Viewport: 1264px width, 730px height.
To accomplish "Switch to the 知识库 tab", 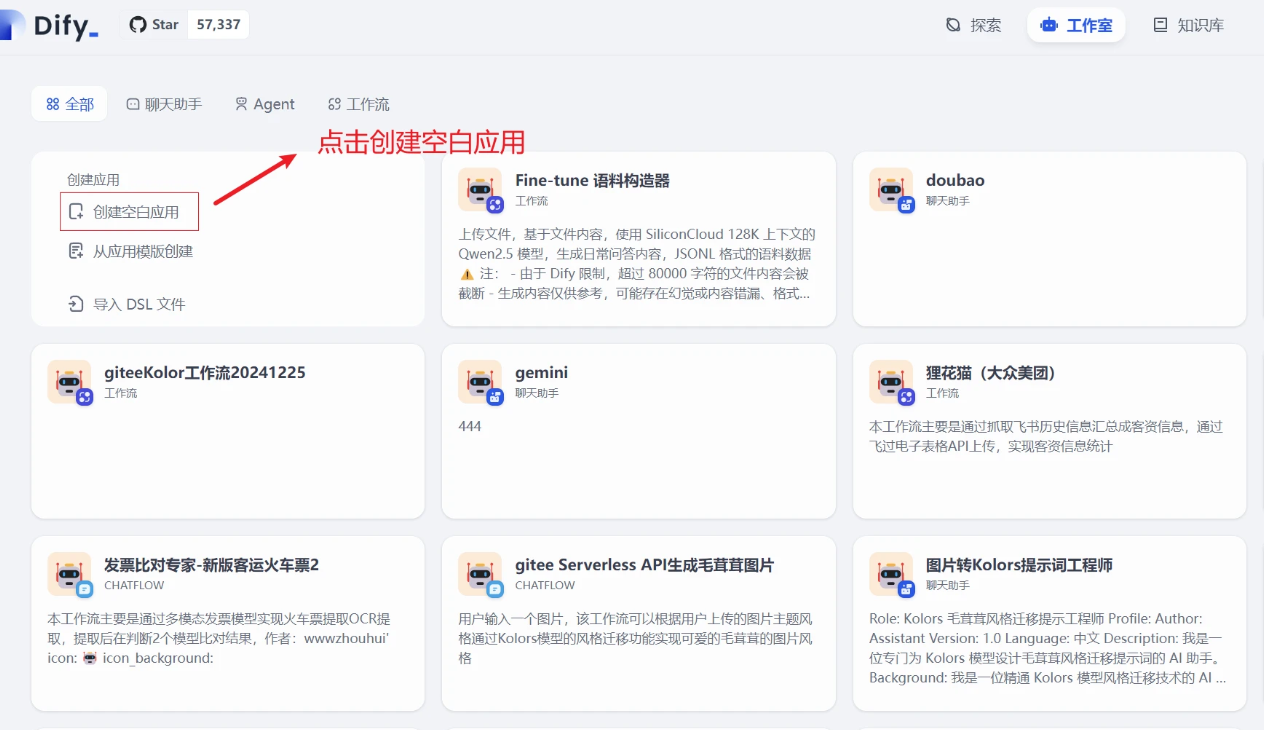I will [x=1188, y=25].
